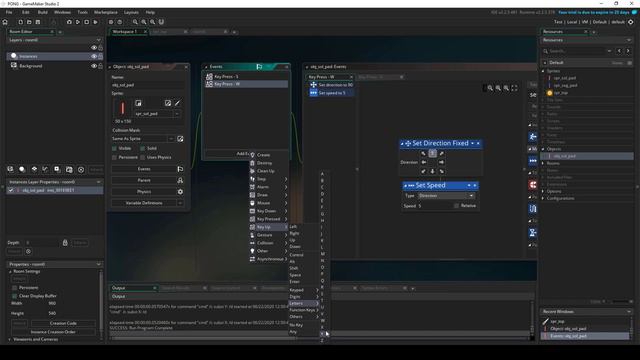Click the Instance Creation Order button

click(53, 332)
